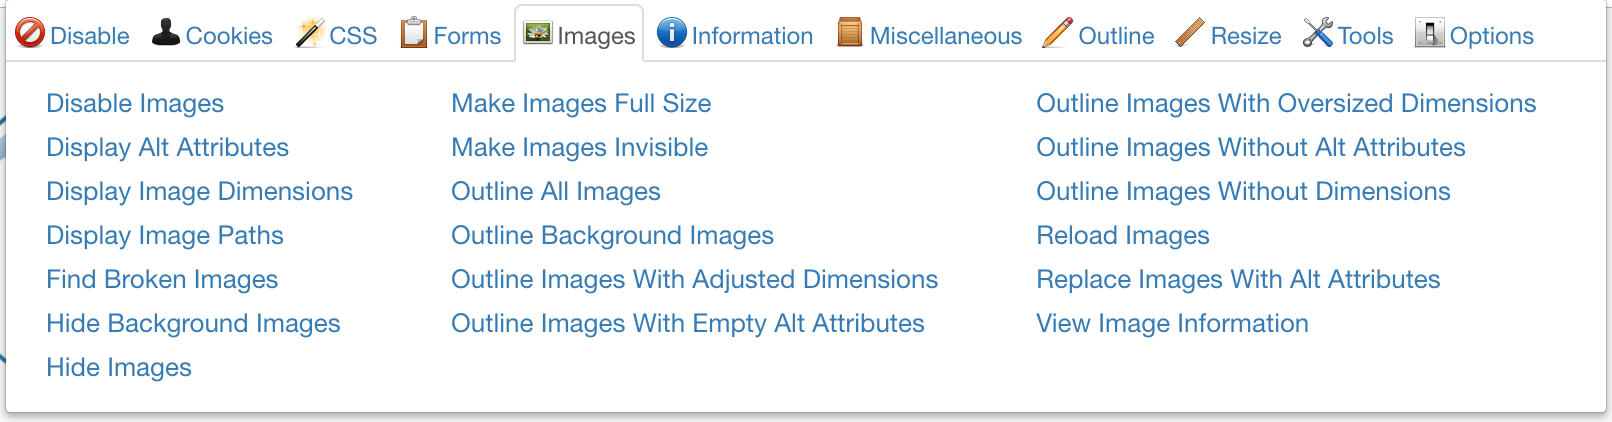
Task: Switch to the Images tab
Action: point(580,35)
